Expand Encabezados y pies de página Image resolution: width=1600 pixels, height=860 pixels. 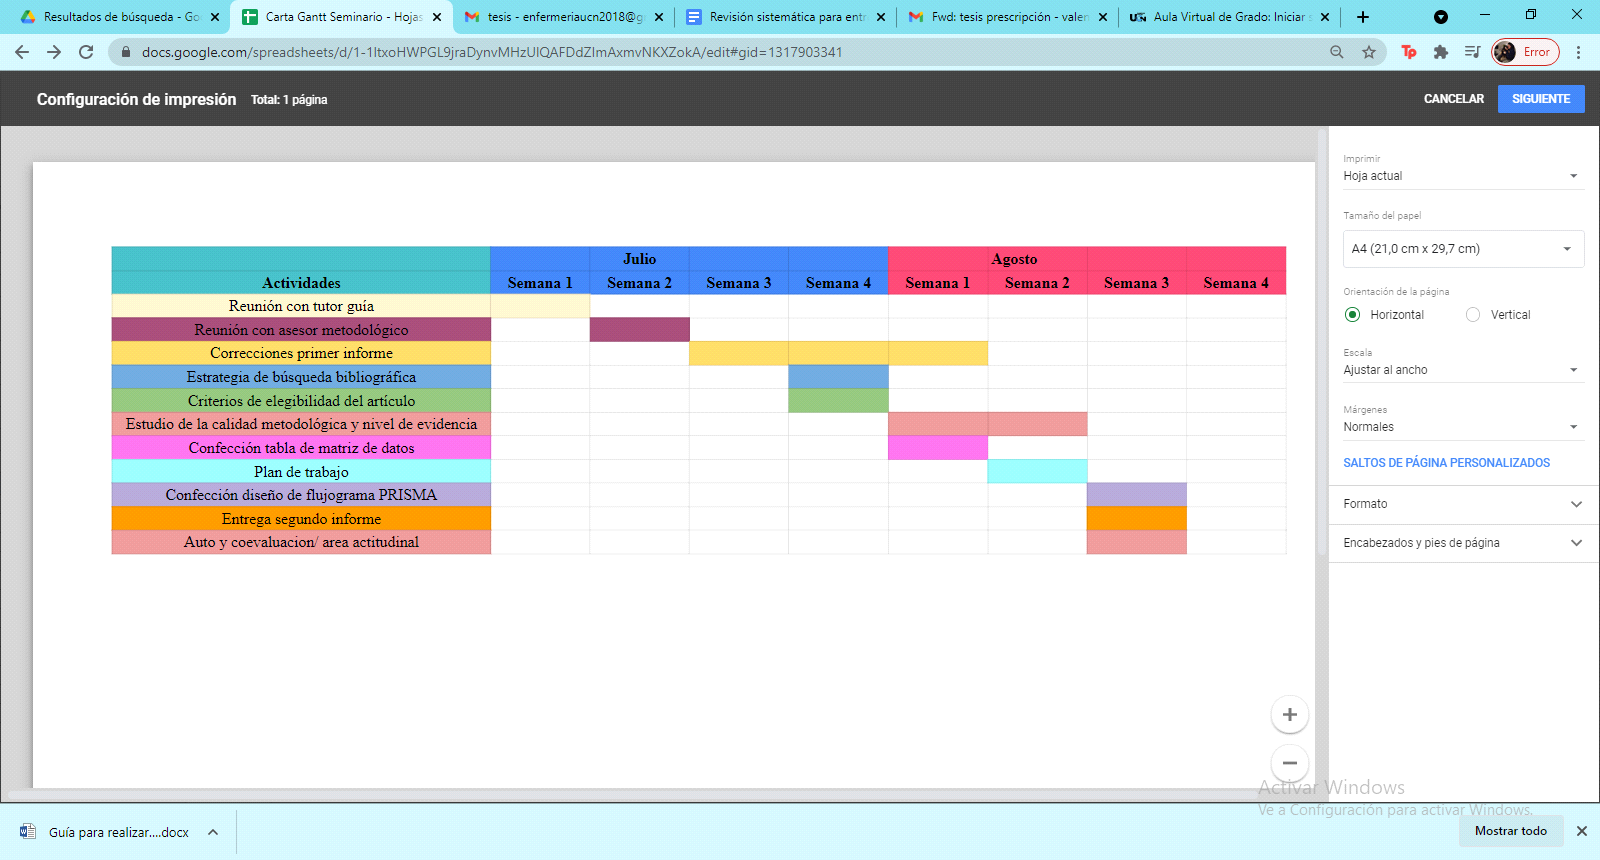coord(1463,543)
